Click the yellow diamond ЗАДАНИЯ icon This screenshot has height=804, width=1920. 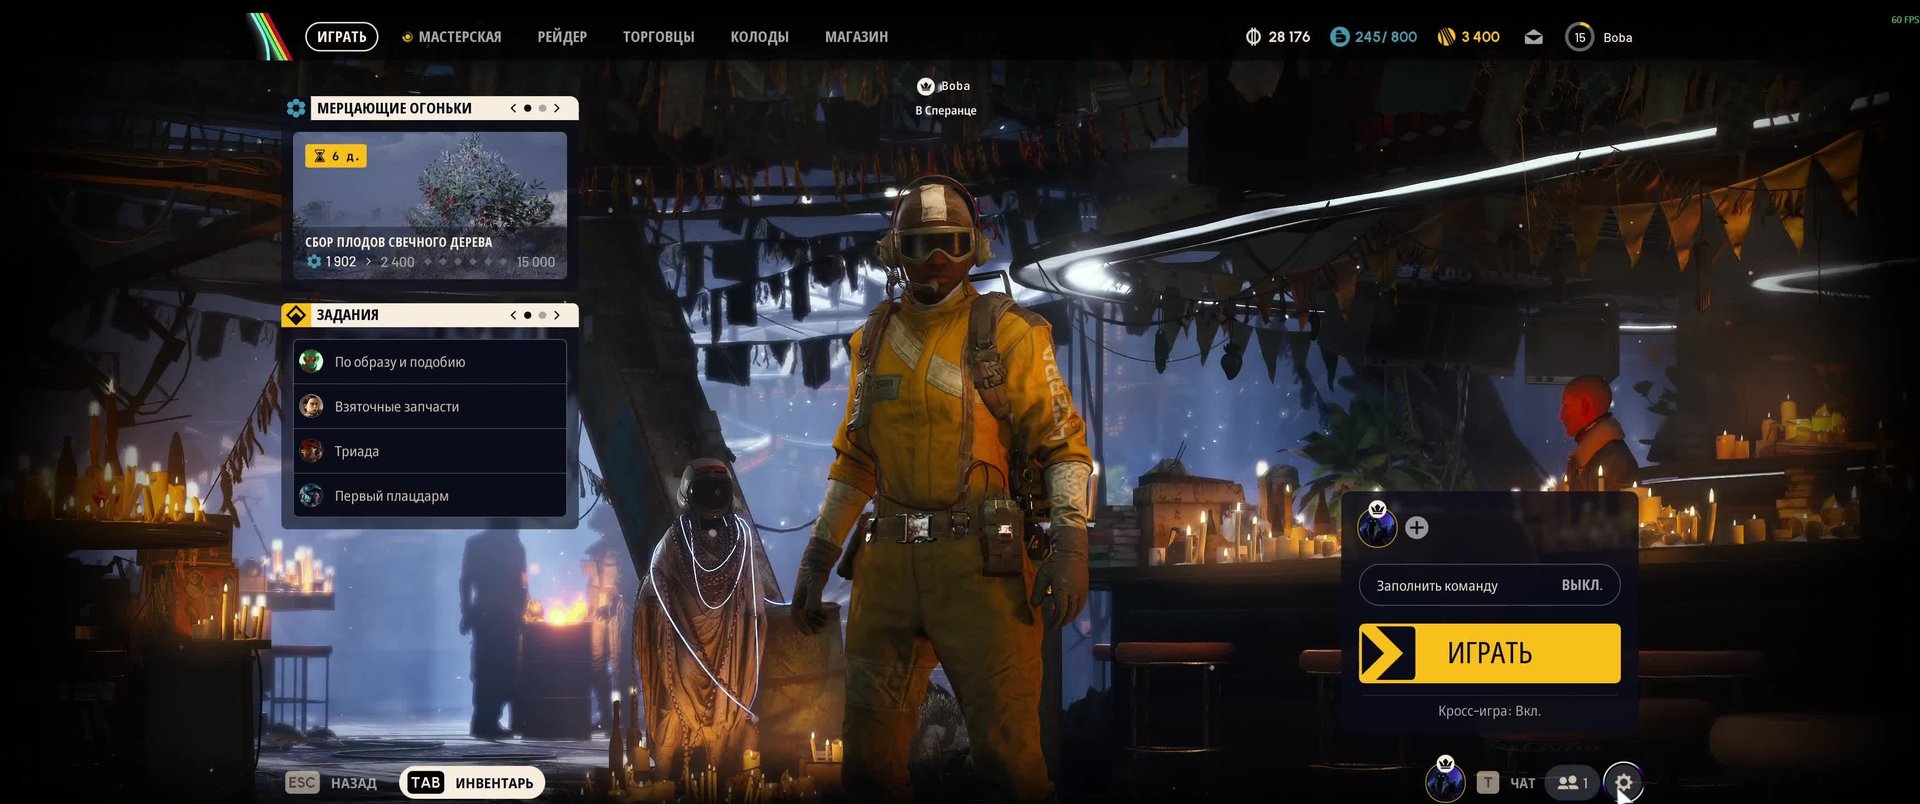[x=296, y=315]
